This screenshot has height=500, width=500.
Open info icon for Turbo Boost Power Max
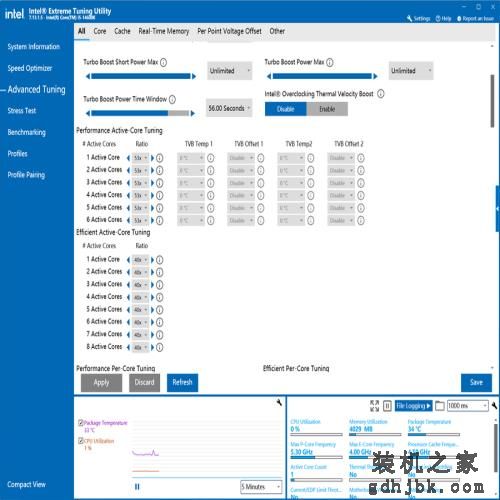coord(329,62)
